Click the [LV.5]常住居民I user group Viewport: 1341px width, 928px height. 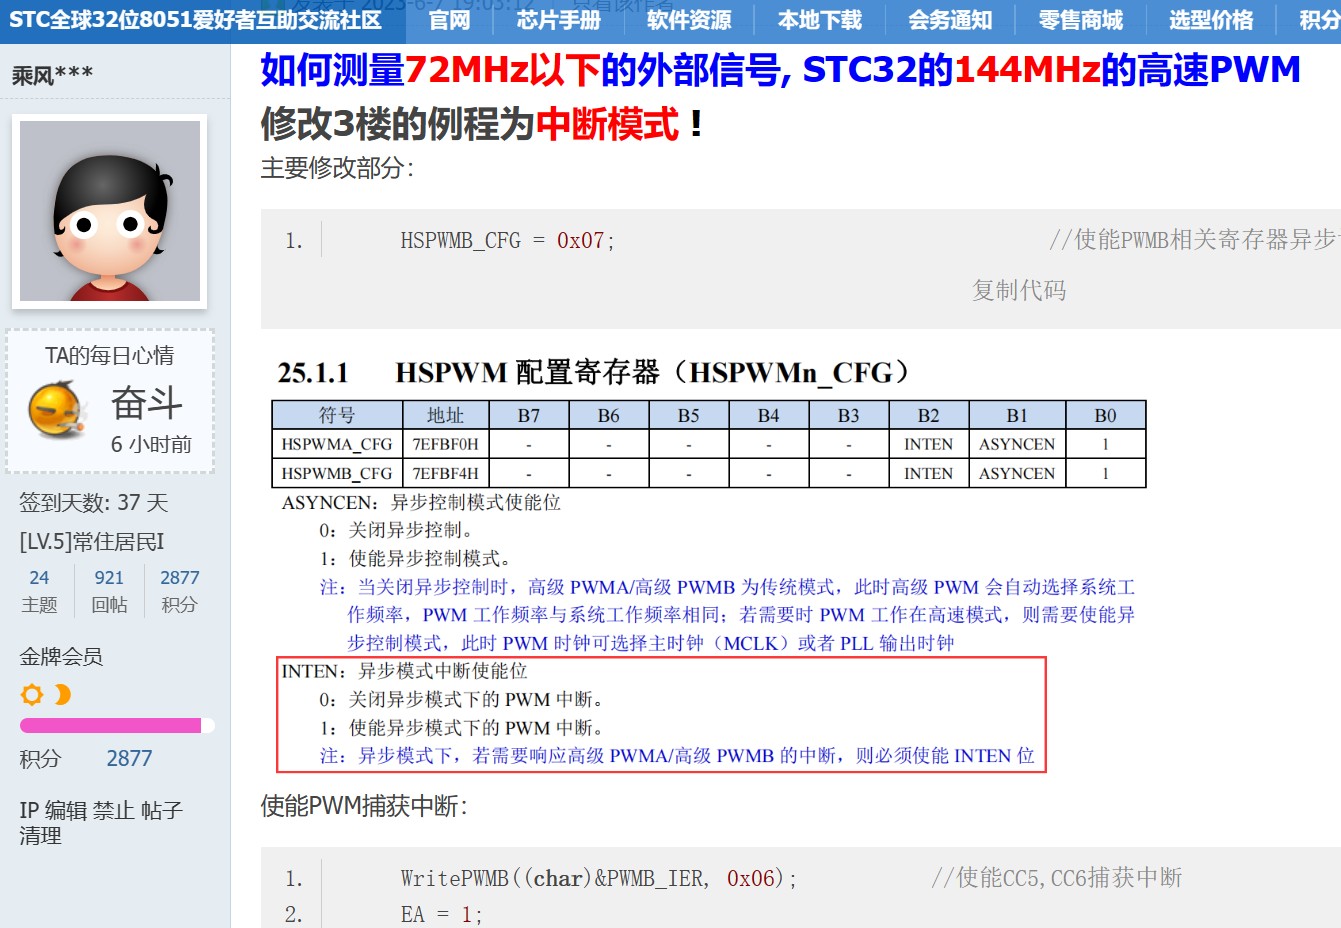(x=92, y=542)
